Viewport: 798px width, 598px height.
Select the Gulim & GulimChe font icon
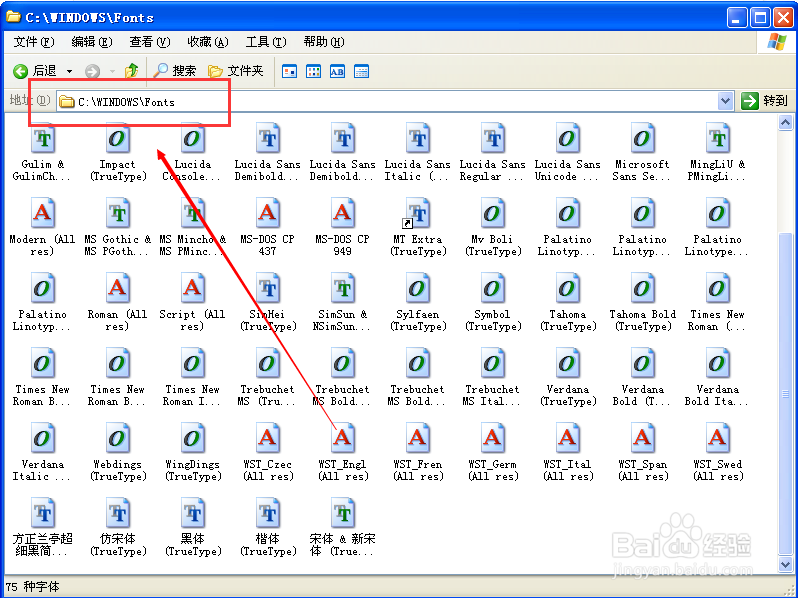click(43, 138)
